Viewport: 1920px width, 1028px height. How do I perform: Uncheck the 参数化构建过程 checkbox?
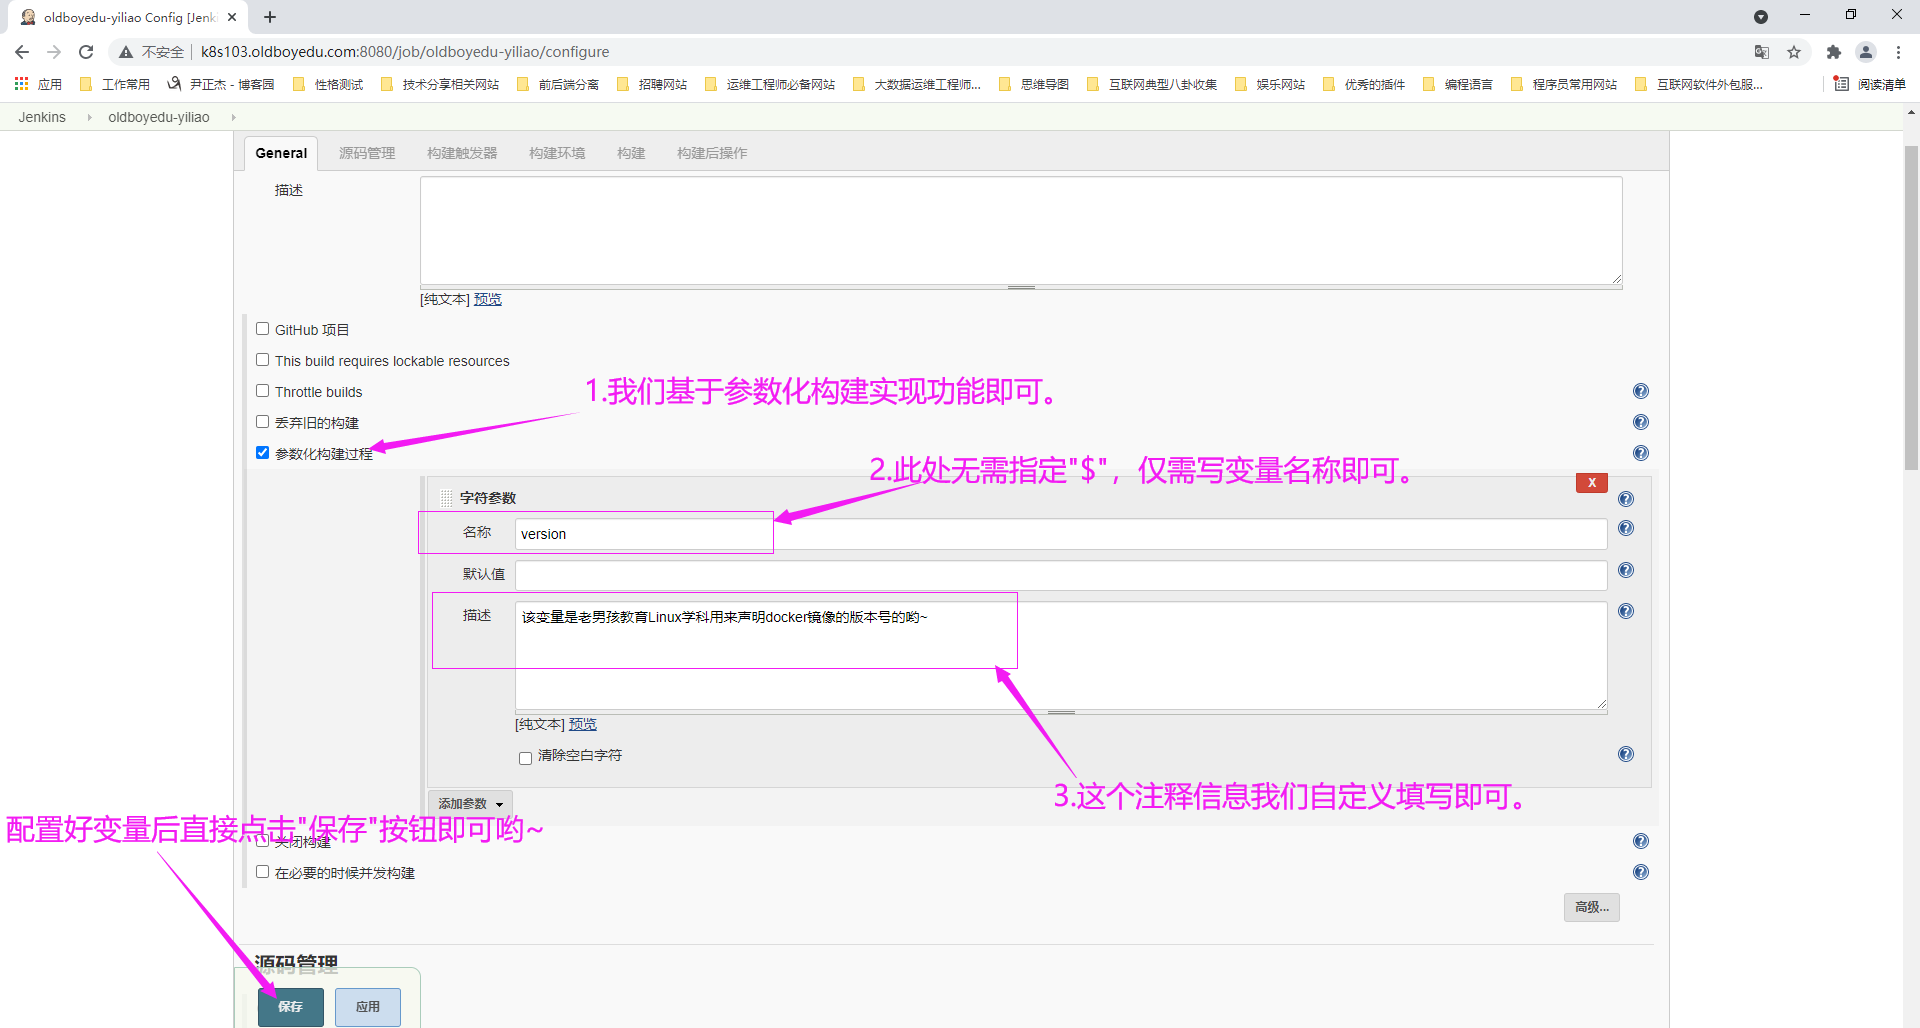263,453
